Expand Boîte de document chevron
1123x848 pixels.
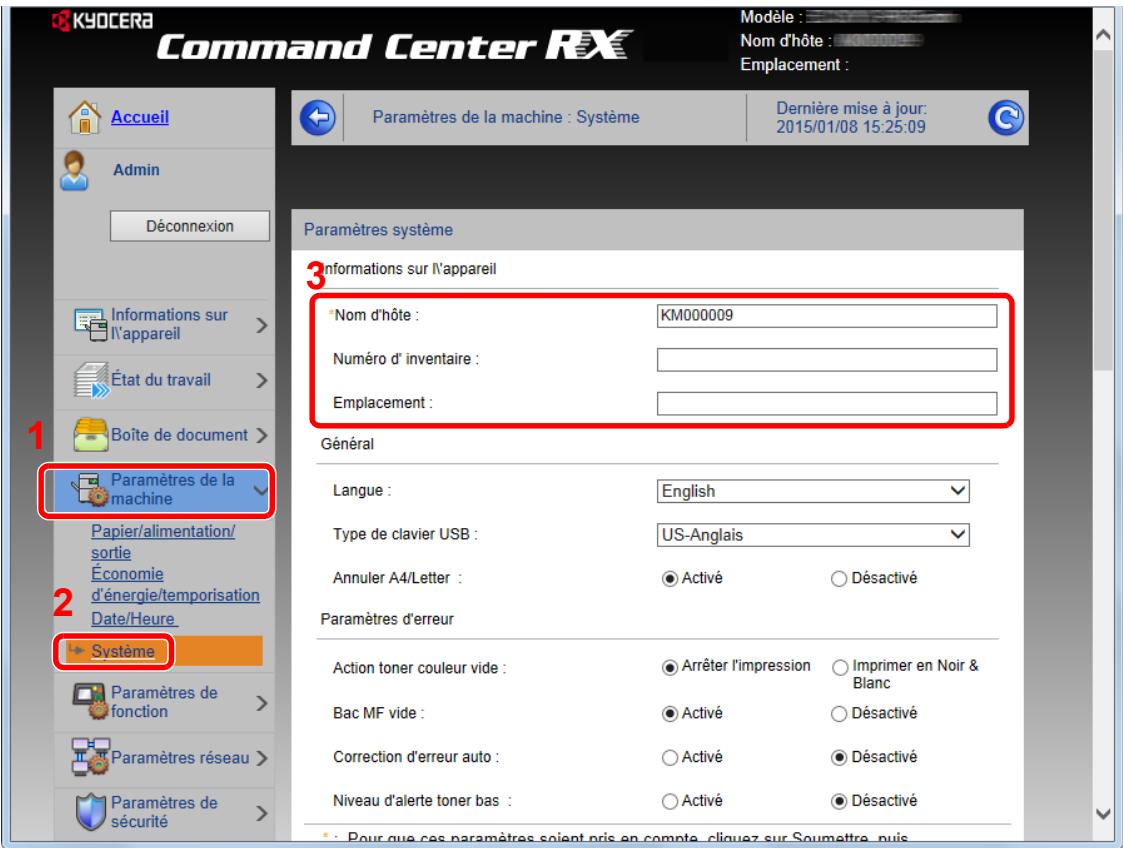(x=261, y=435)
